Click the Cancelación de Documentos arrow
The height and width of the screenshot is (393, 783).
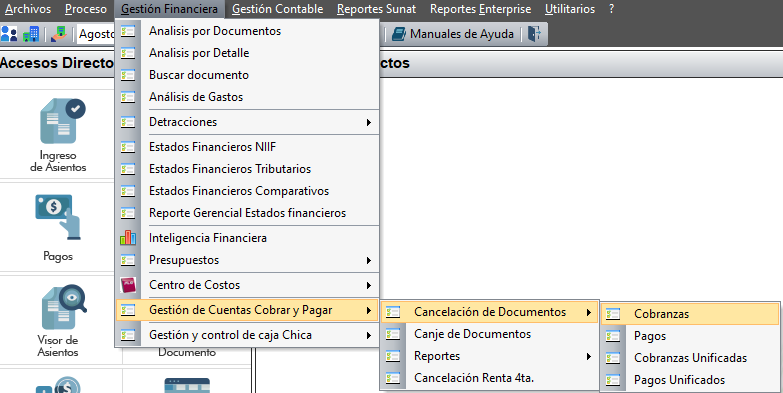(589, 312)
